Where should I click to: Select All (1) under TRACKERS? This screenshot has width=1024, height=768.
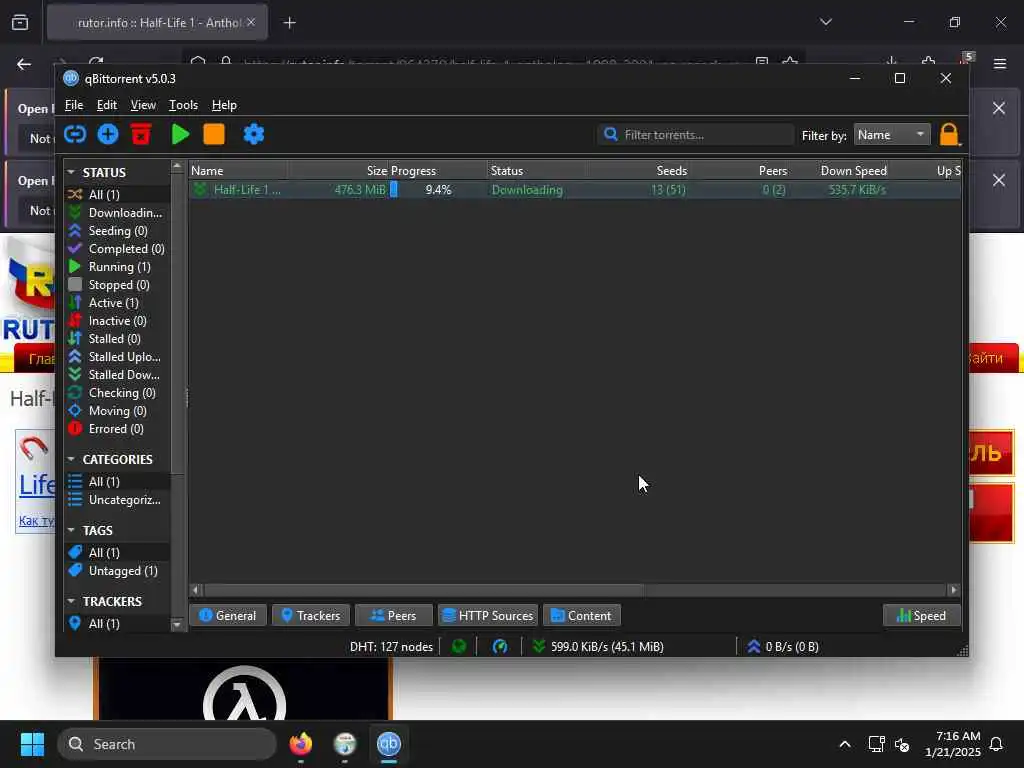click(118, 624)
